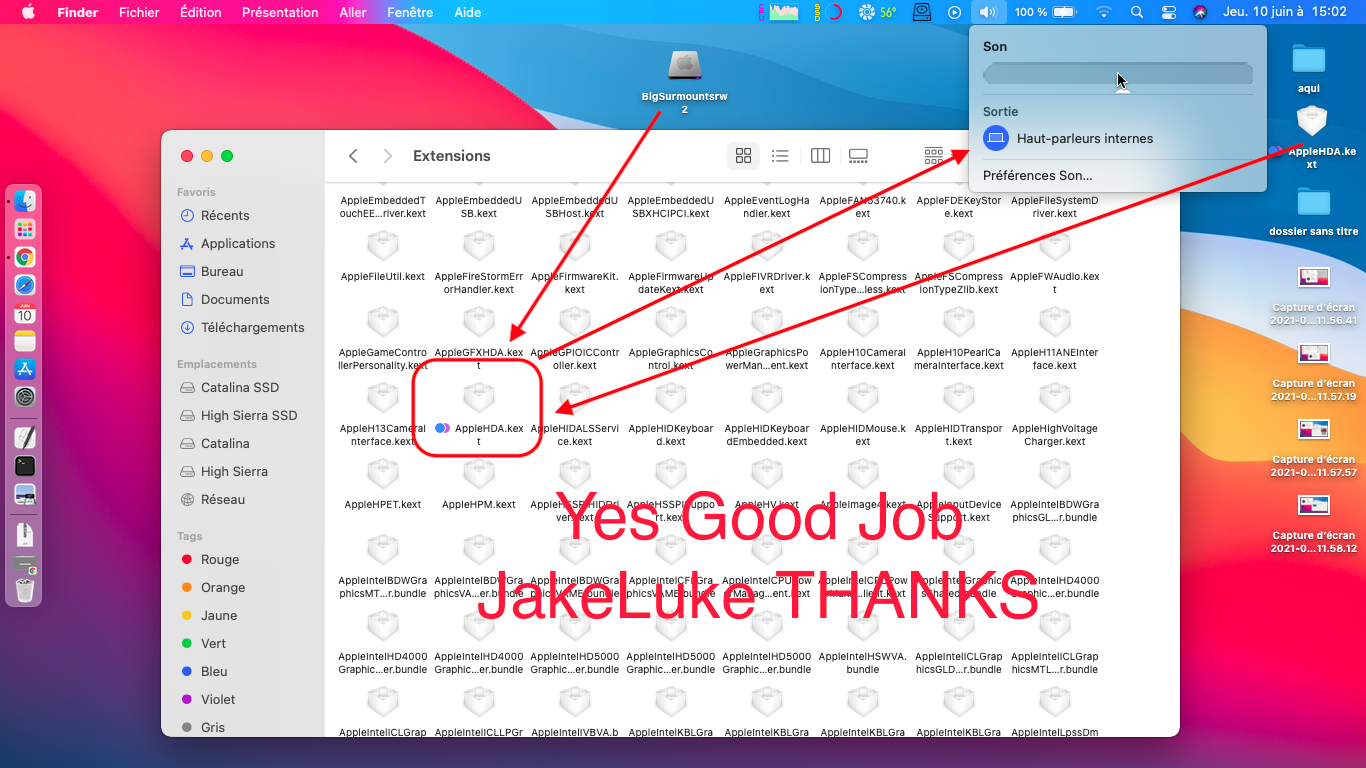Select dossier sans titre folder on desktop

(x=1313, y=210)
